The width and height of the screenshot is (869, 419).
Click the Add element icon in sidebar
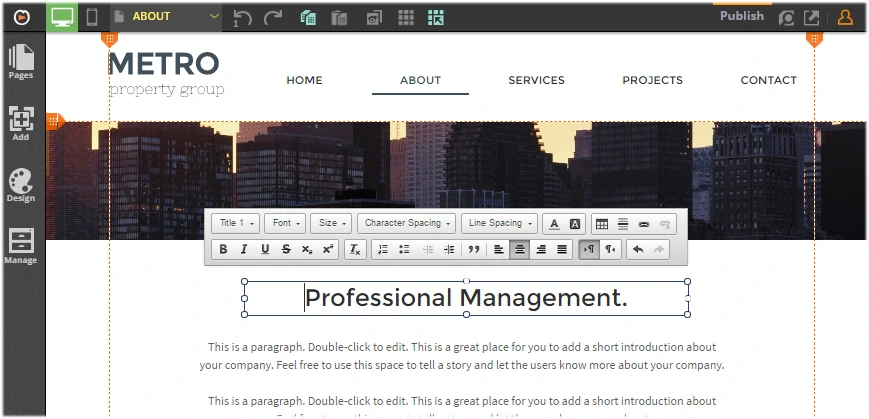click(21, 124)
